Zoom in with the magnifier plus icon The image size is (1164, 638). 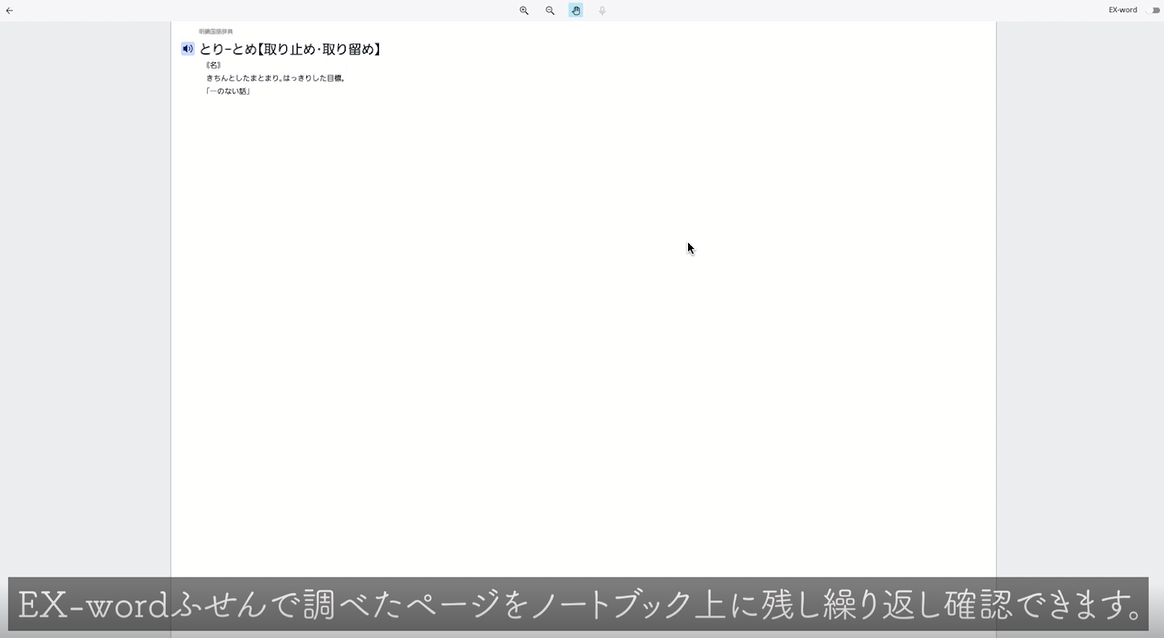(524, 10)
